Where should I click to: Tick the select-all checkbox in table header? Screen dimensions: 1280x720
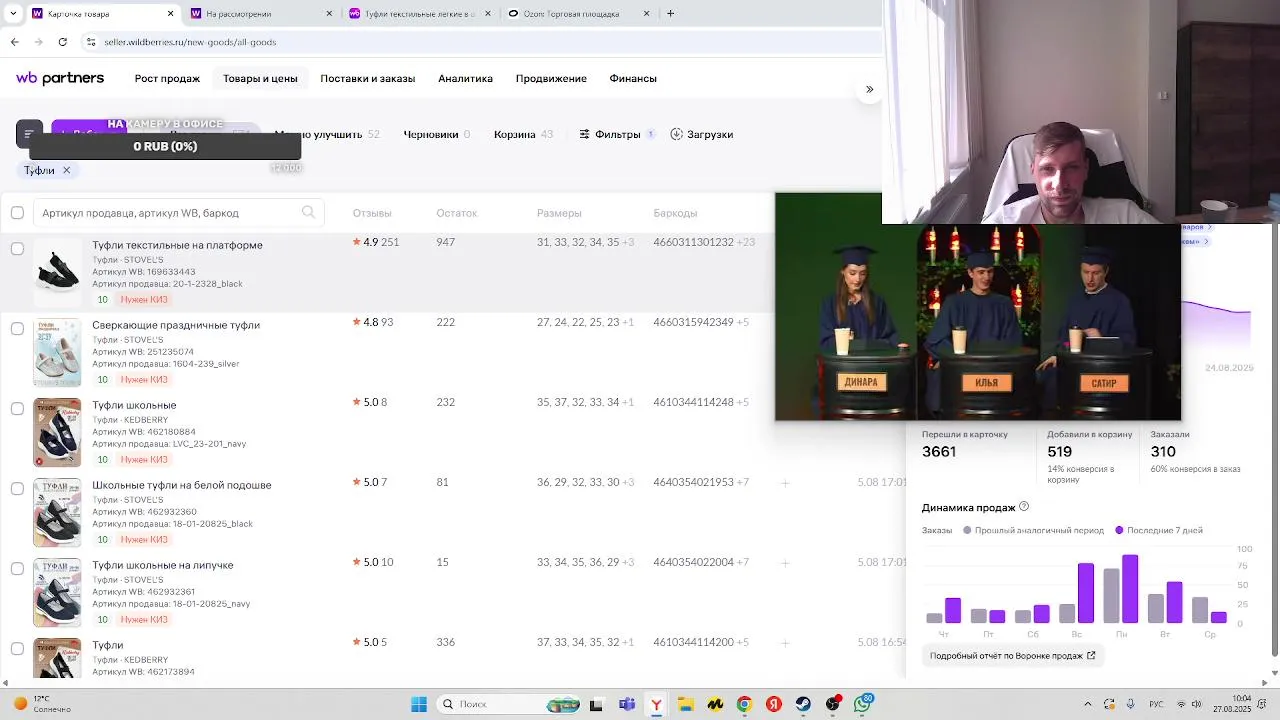(x=17, y=212)
